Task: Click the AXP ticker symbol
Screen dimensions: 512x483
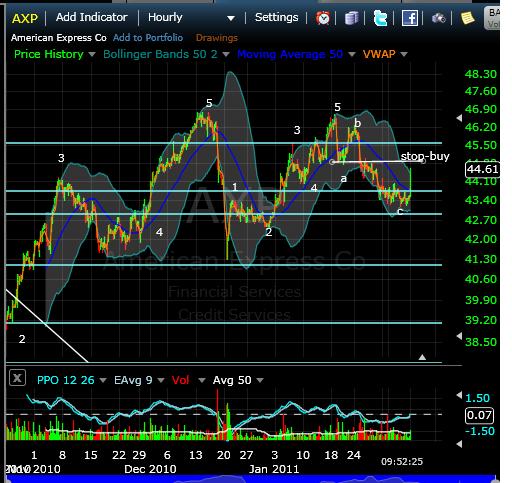Action: (x=25, y=18)
